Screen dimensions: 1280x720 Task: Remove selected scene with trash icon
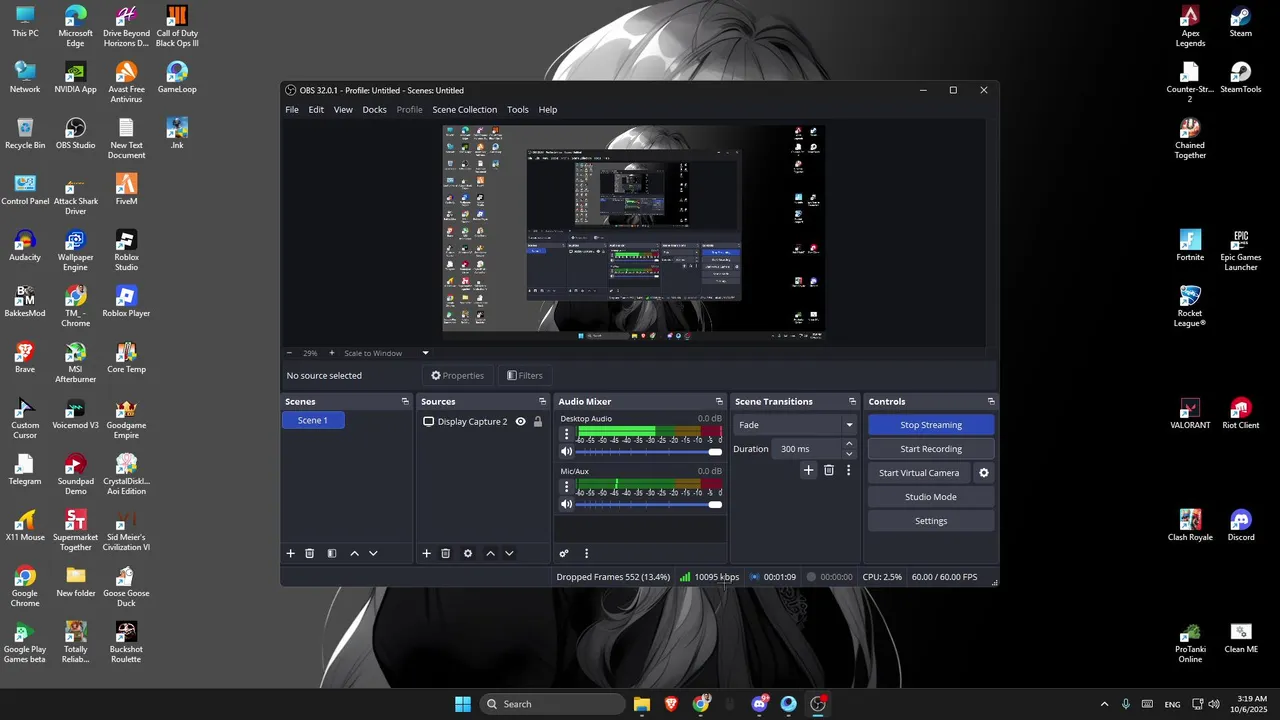310,553
